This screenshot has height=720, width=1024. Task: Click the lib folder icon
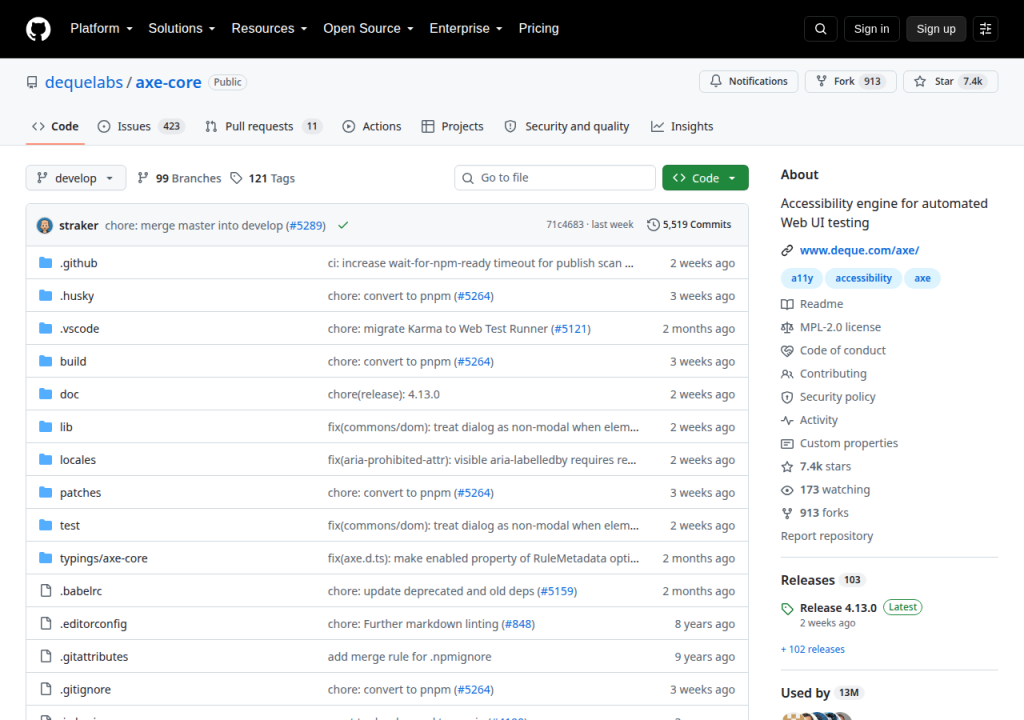click(45, 427)
